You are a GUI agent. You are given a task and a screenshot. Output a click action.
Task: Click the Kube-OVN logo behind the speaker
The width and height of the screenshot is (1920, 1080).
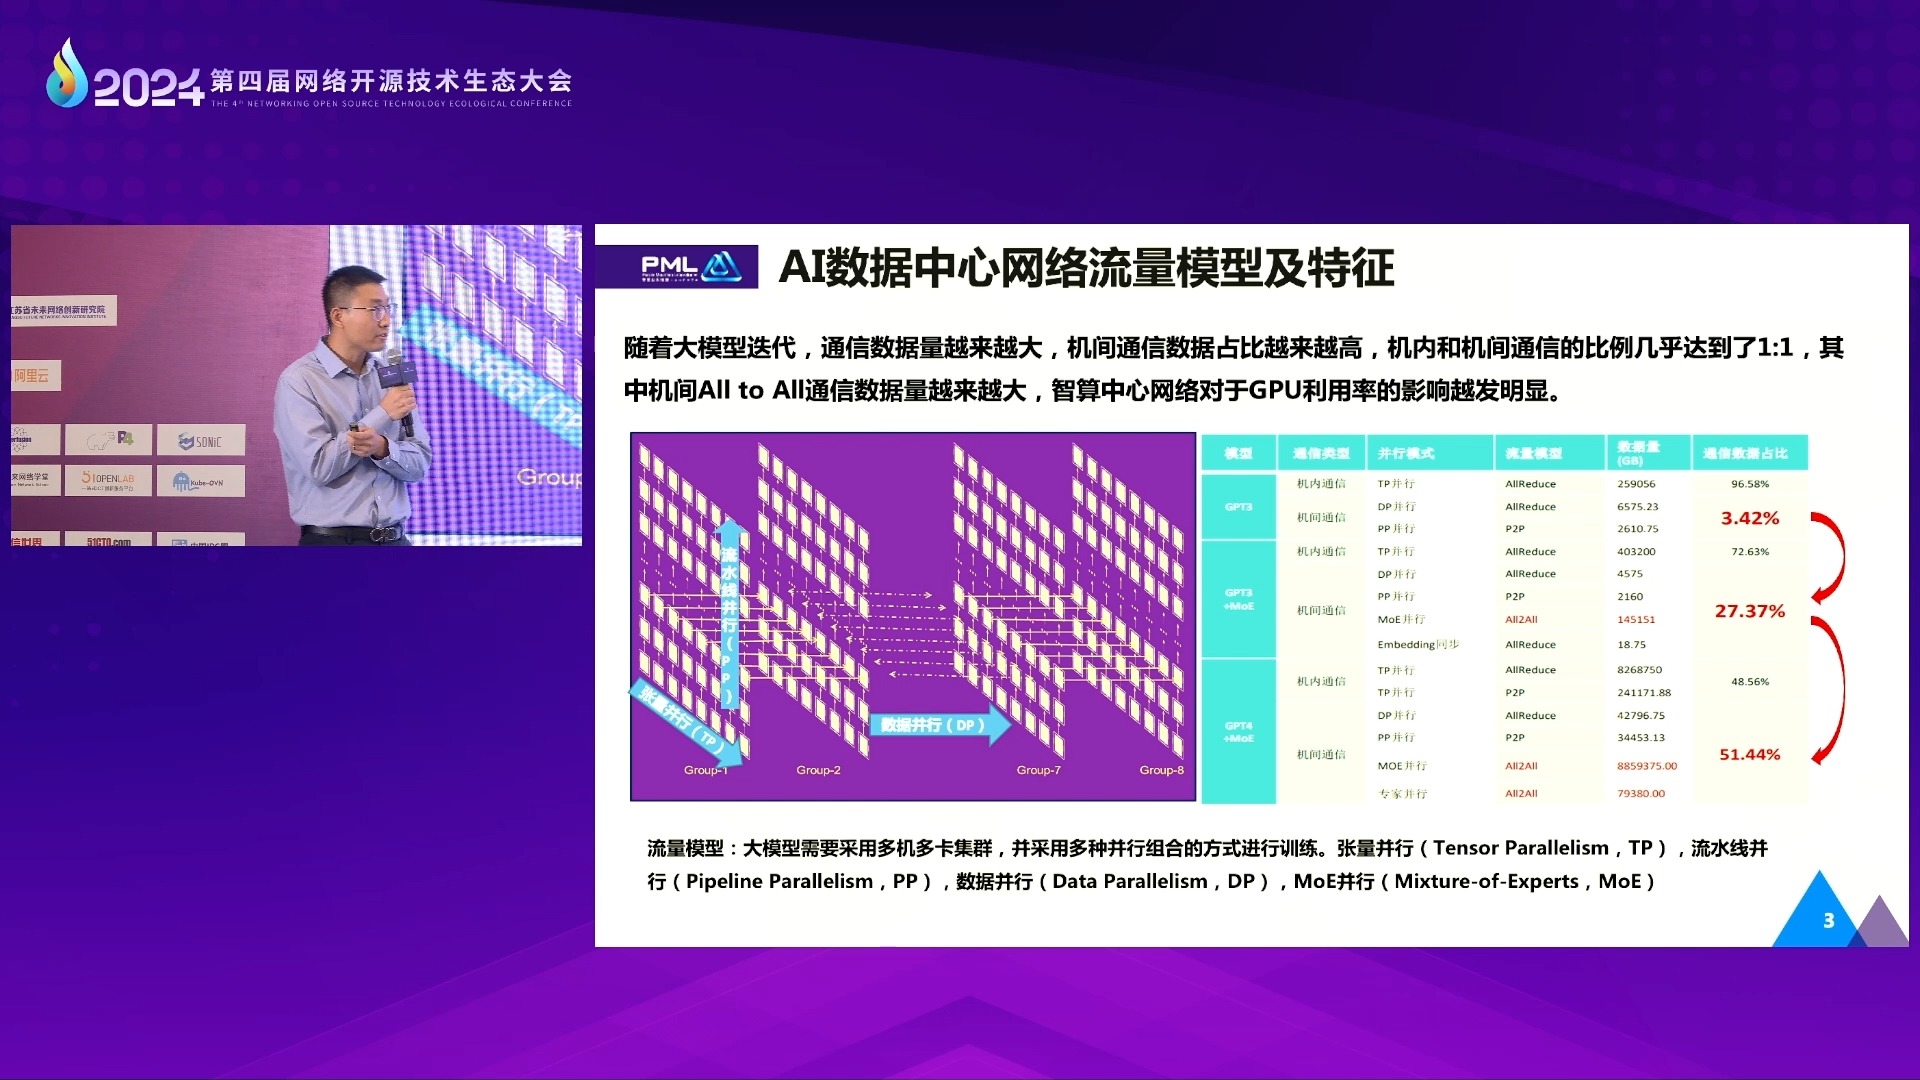point(200,481)
